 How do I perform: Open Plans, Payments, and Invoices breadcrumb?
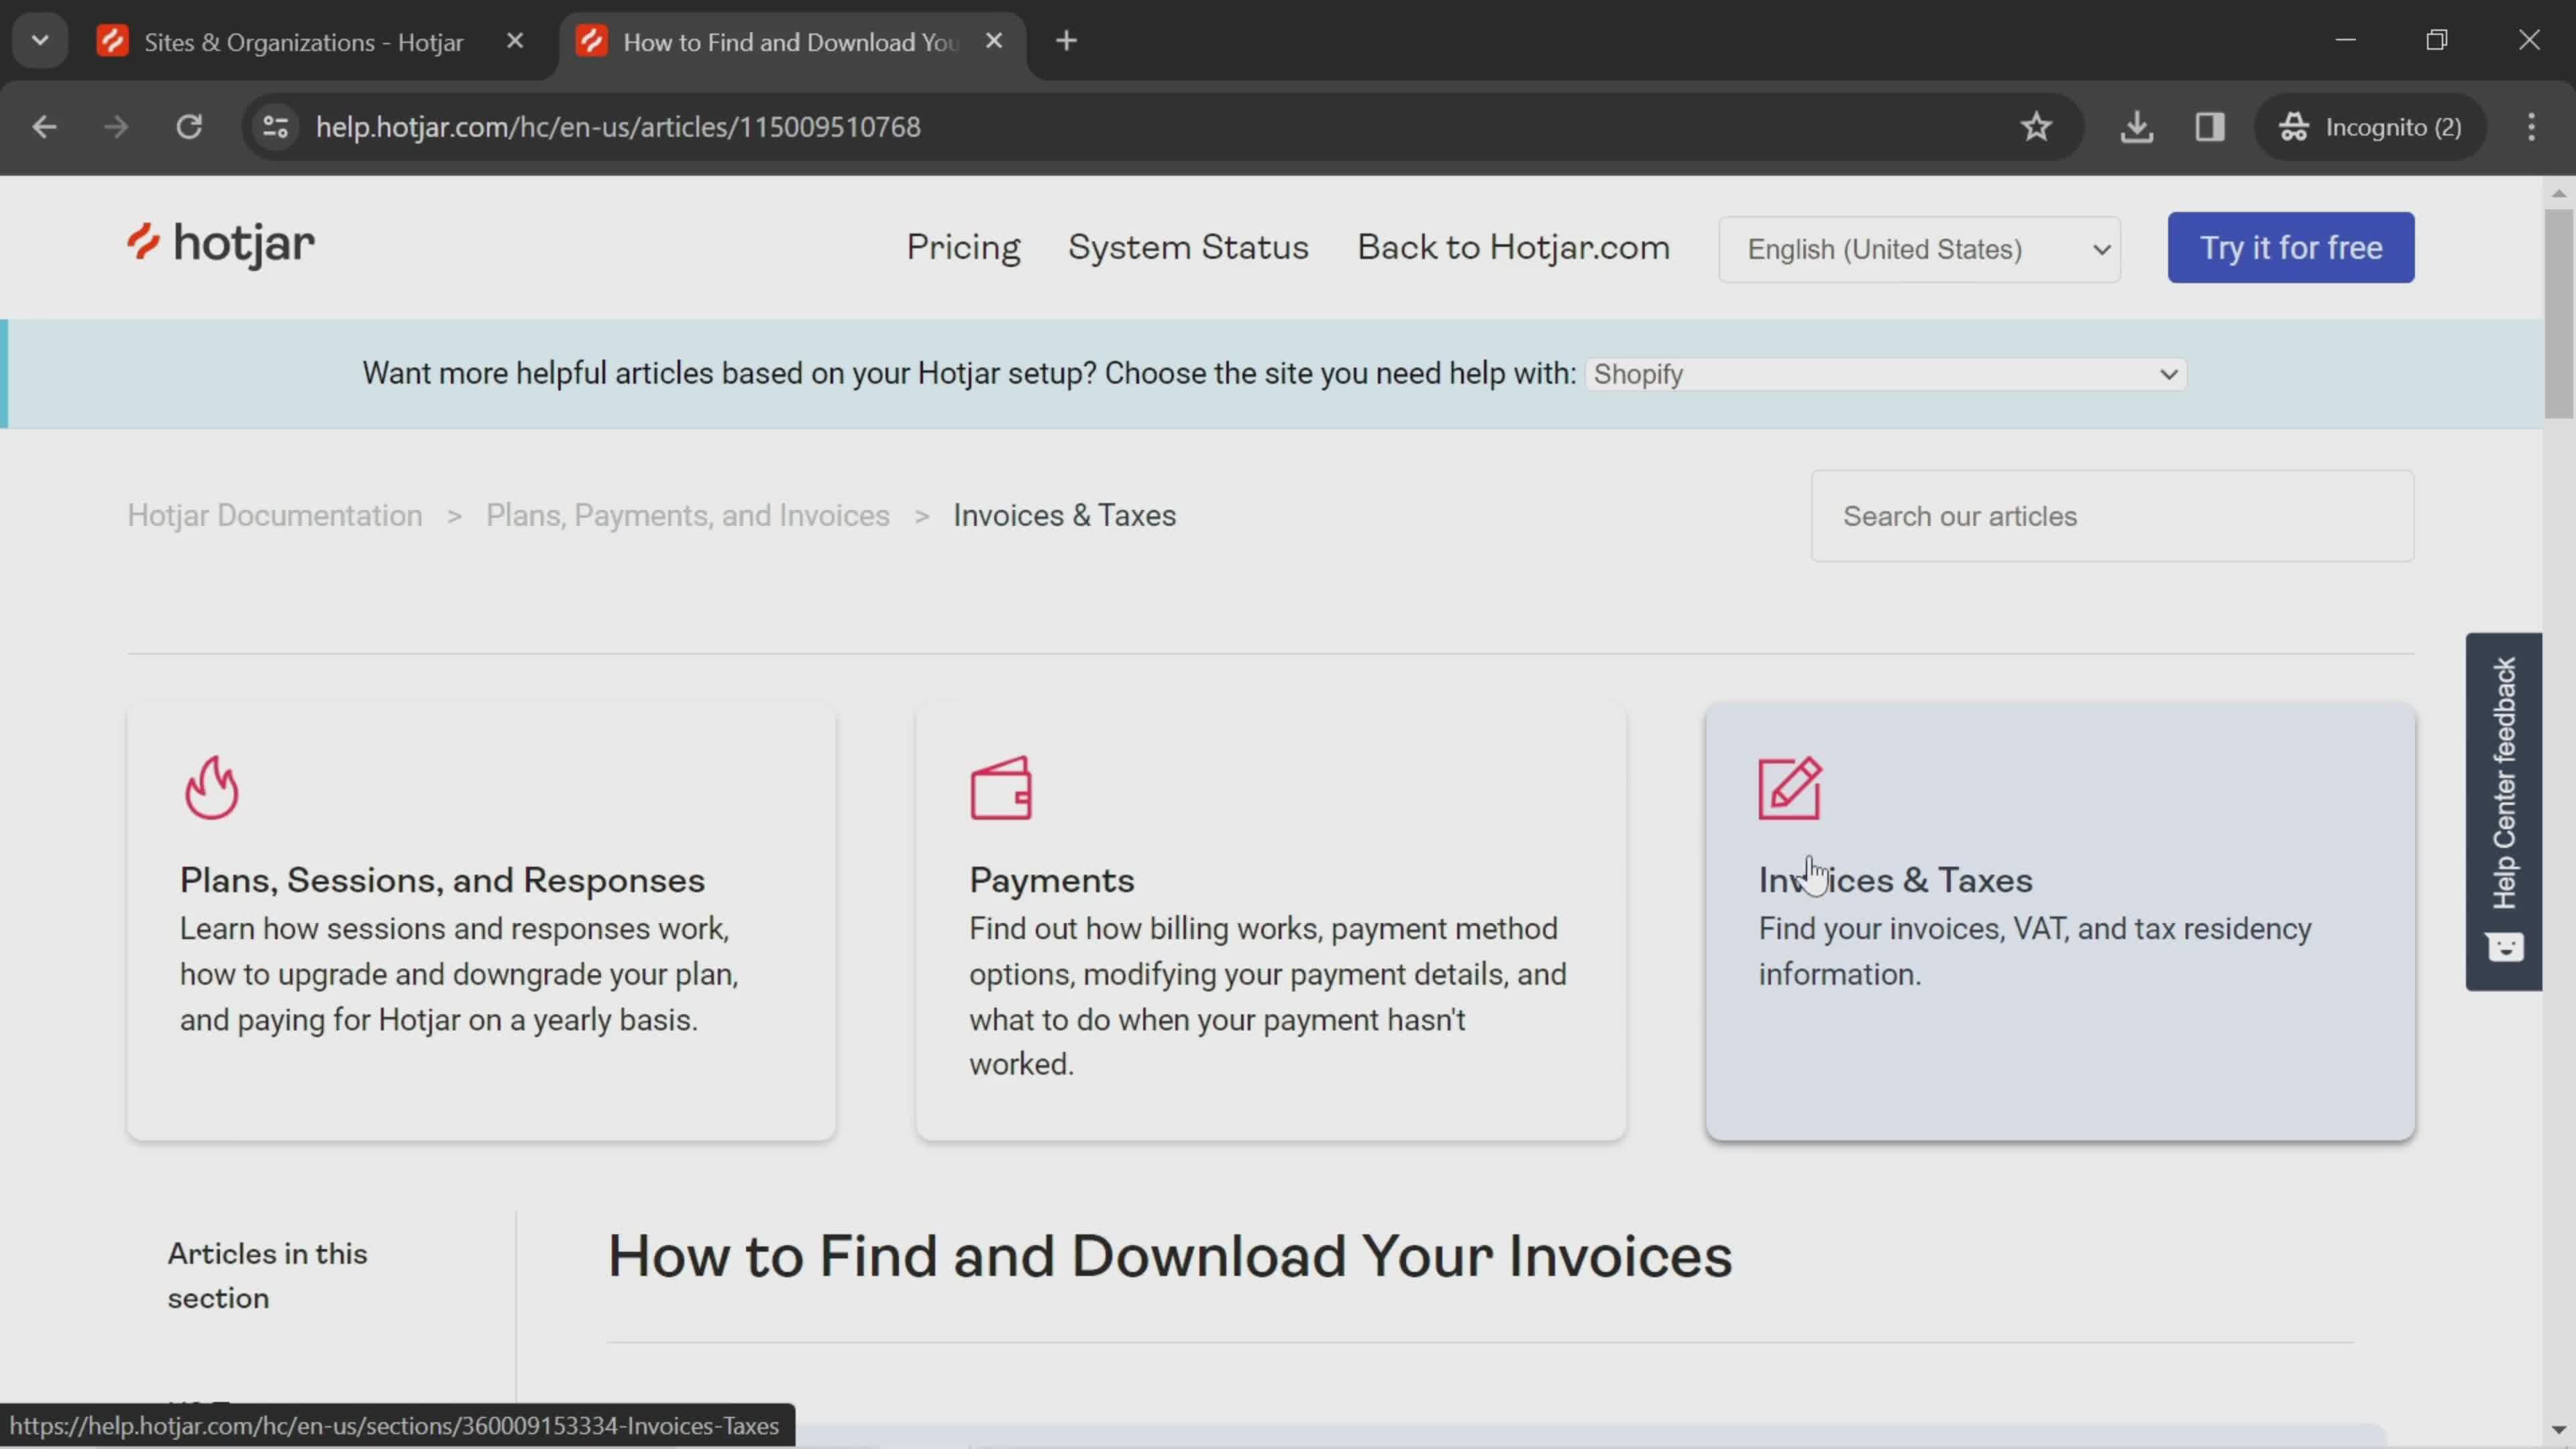pos(688,515)
